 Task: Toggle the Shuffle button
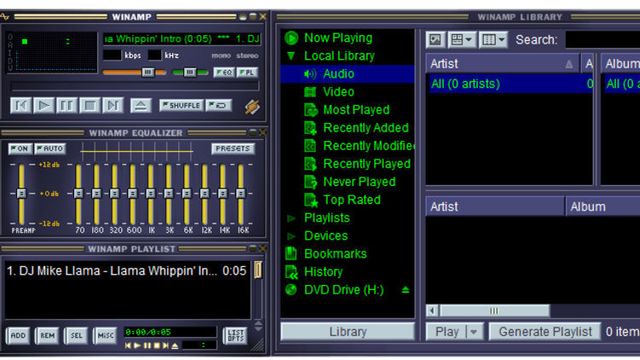click(x=181, y=106)
